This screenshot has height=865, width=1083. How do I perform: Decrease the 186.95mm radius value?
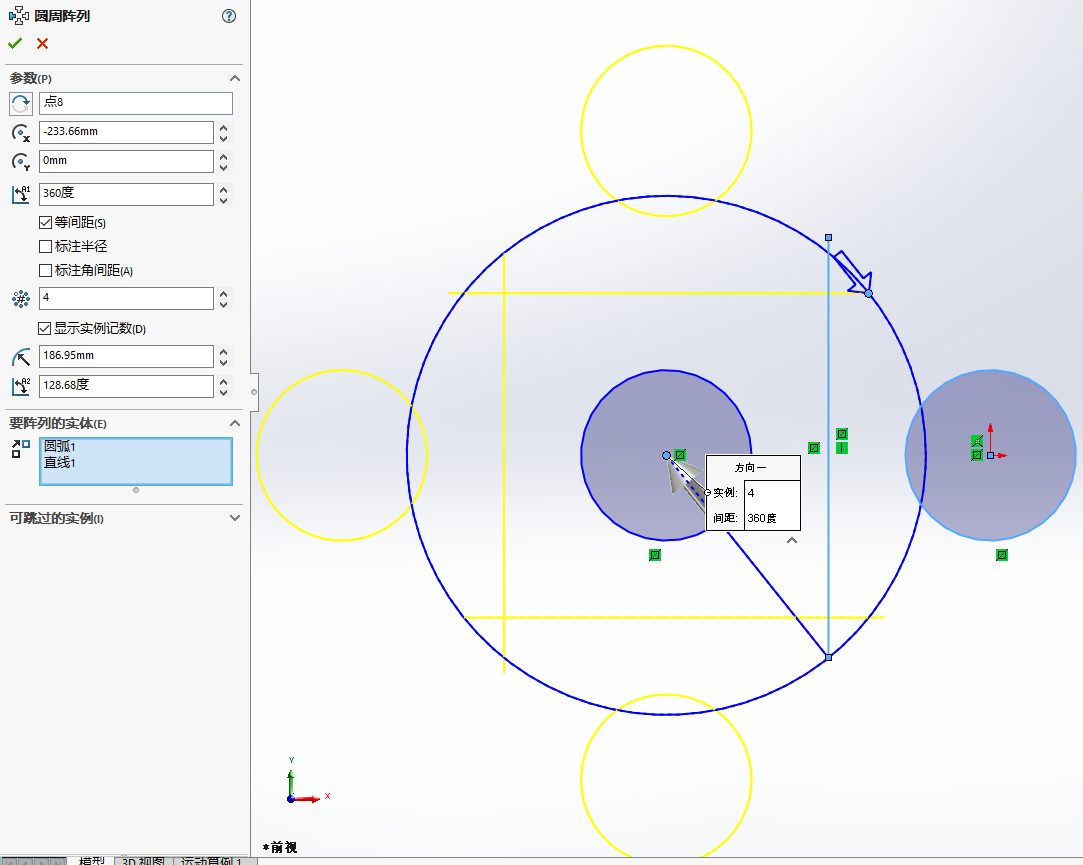(x=224, y=363)
